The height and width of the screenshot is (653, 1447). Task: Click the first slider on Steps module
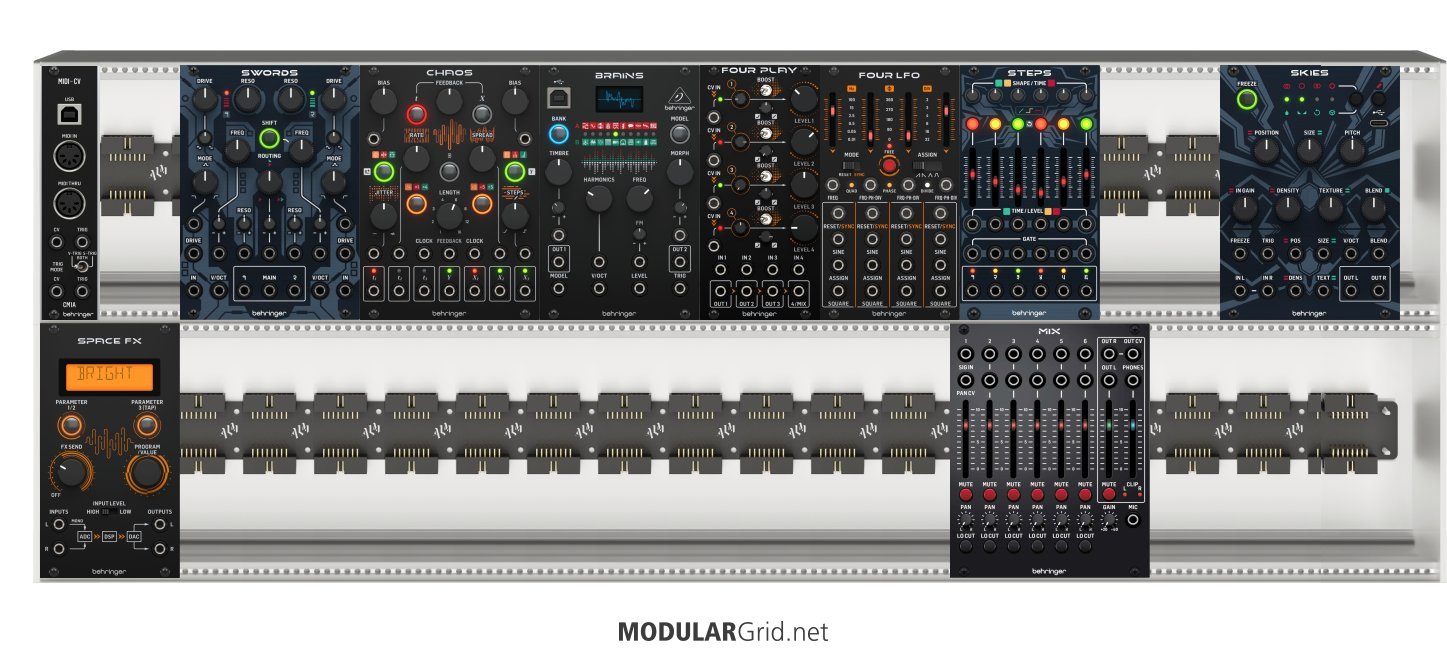[972, 178]
